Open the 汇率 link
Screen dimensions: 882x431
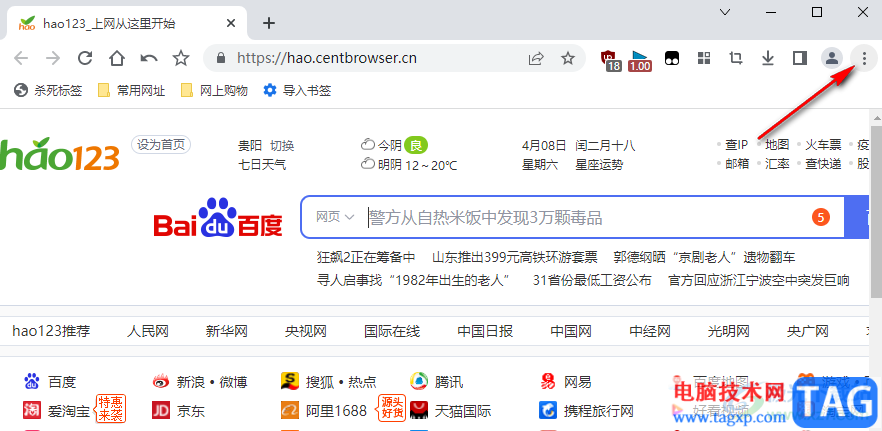(777, 164)
